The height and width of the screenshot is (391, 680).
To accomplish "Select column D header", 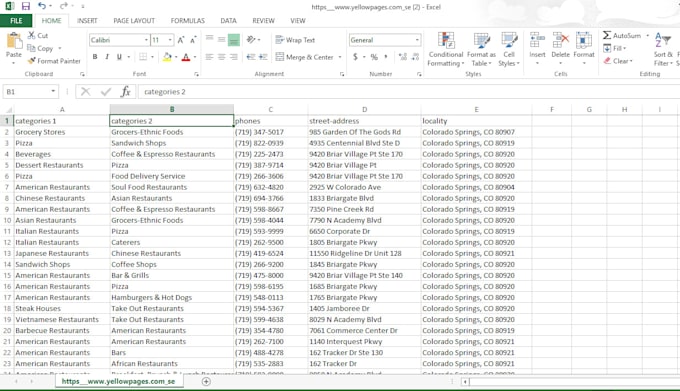I will [x=364, y=110].
